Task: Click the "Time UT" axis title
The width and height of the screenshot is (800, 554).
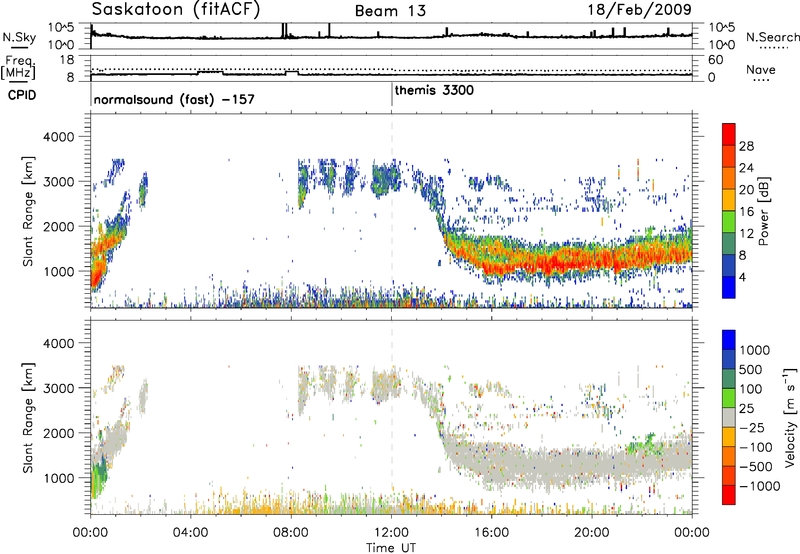Action: pyautogui.click(x=391, y=548)
